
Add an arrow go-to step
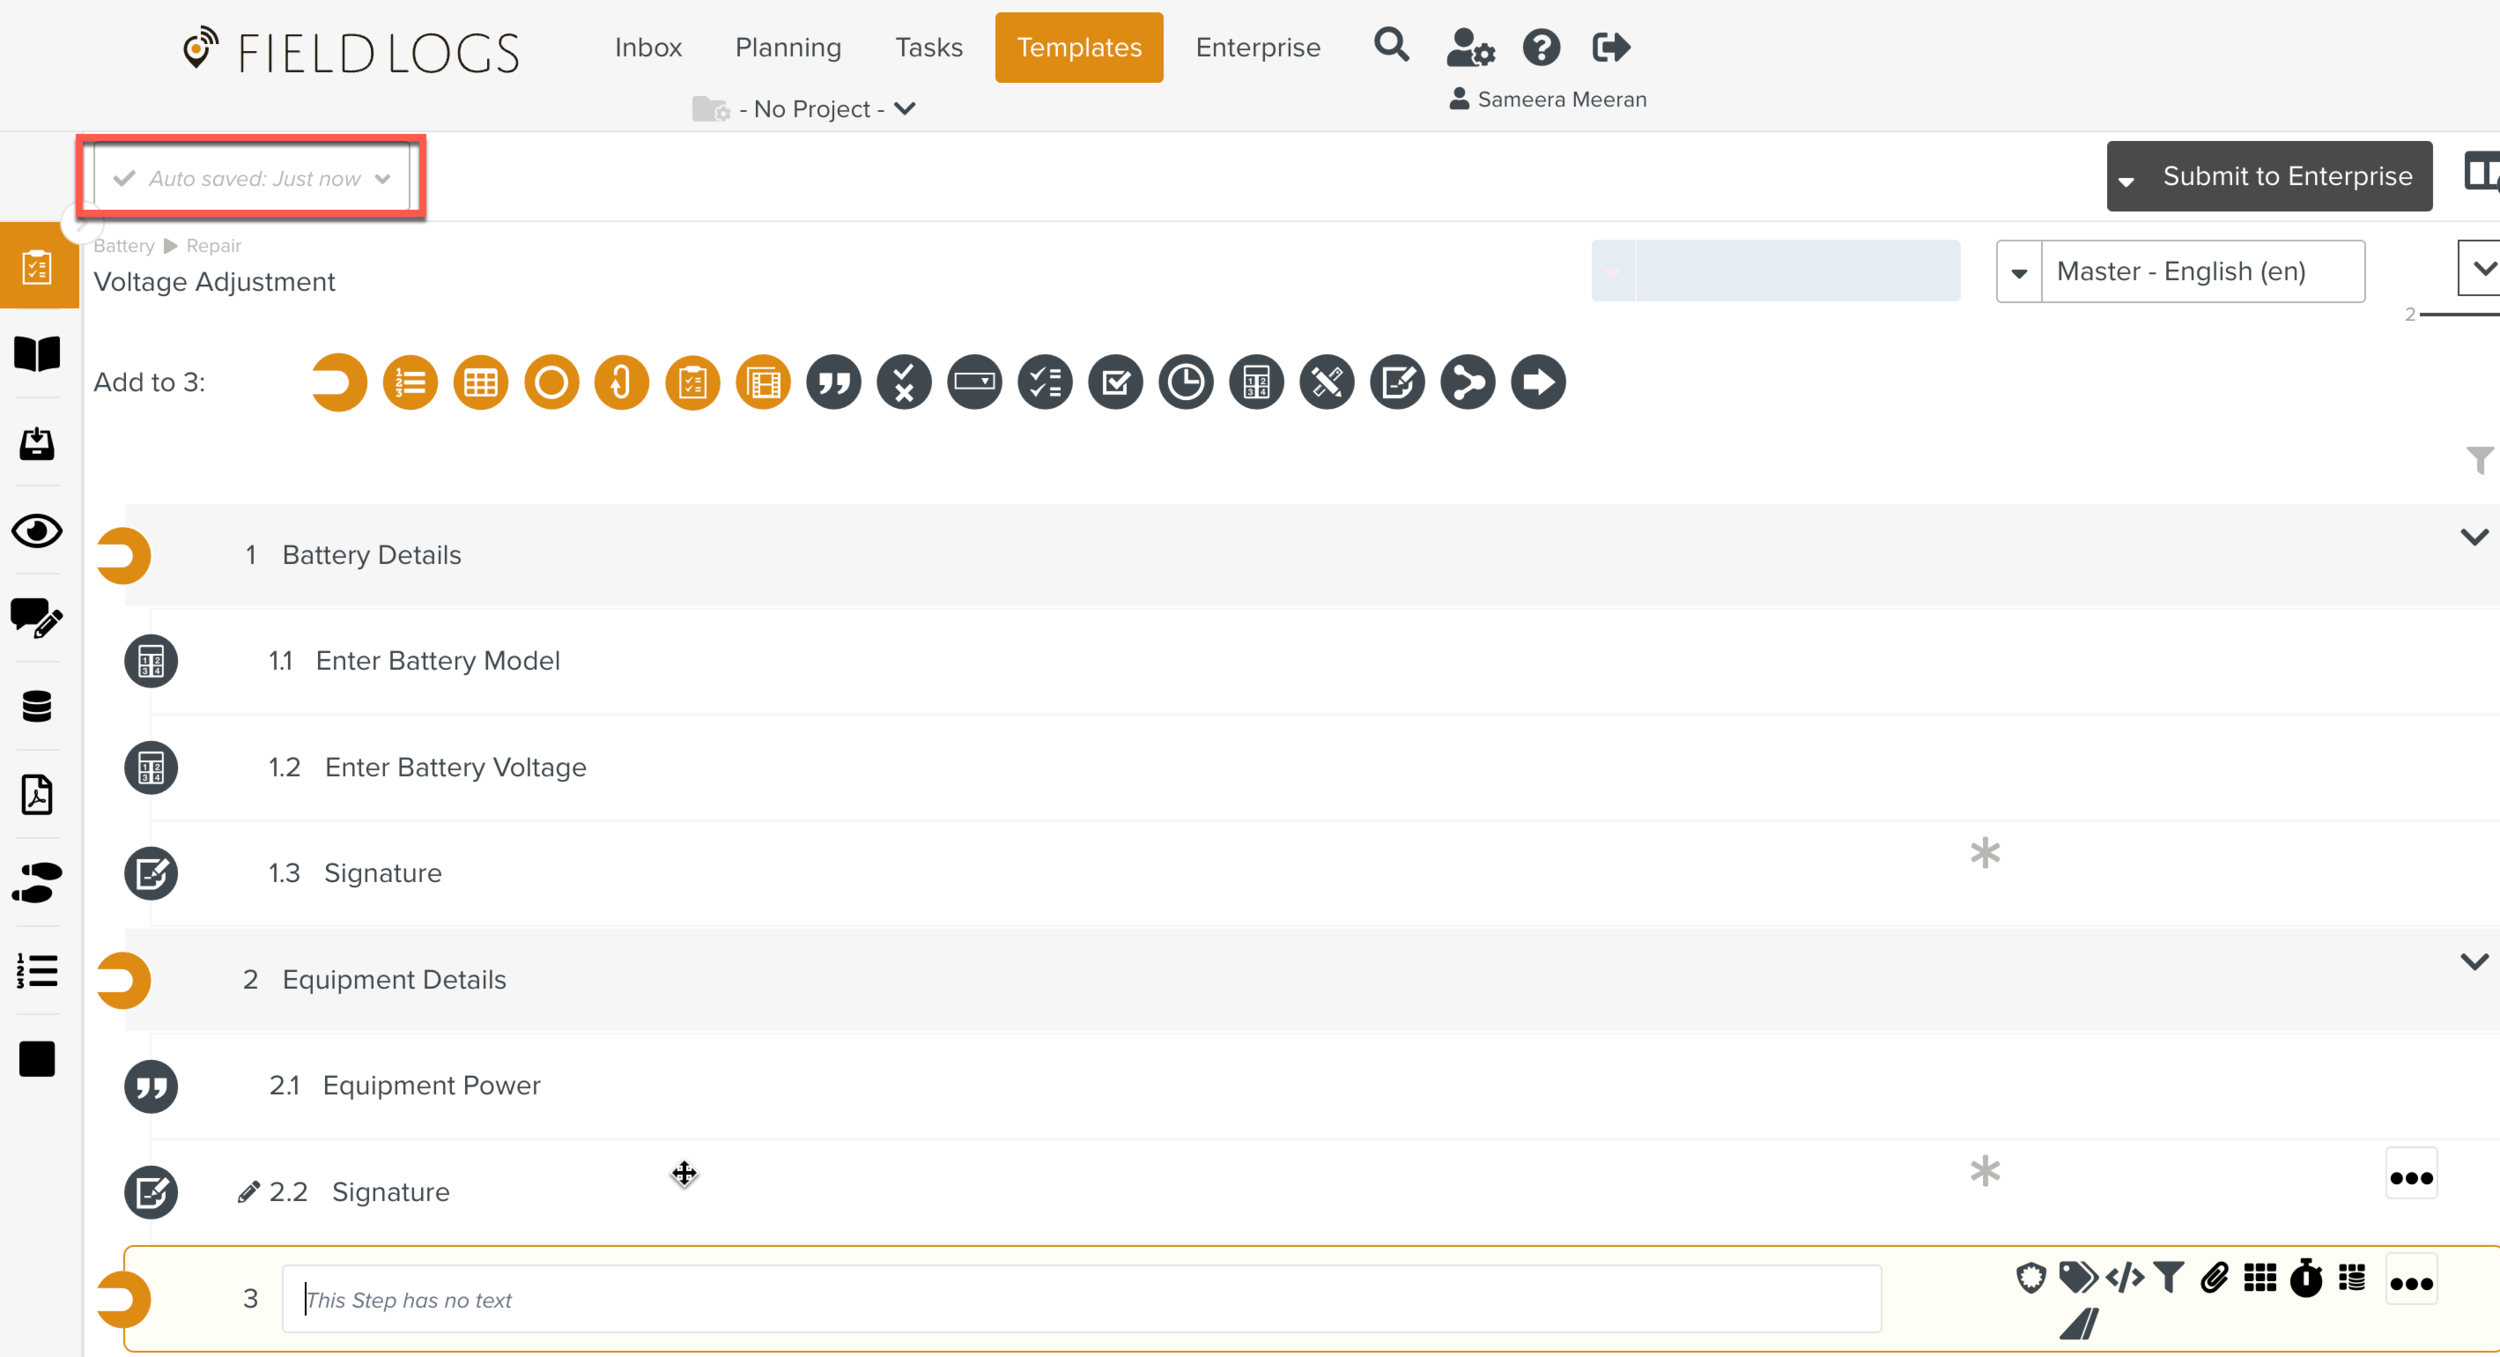(1538, 382)
